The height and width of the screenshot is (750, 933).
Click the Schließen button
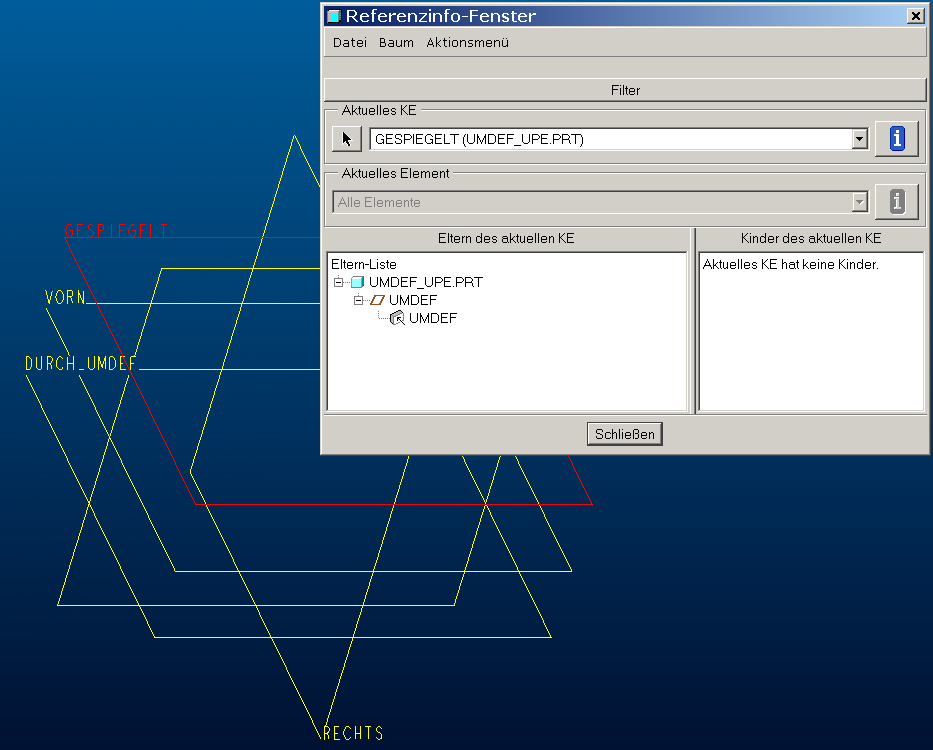point(625,434)
